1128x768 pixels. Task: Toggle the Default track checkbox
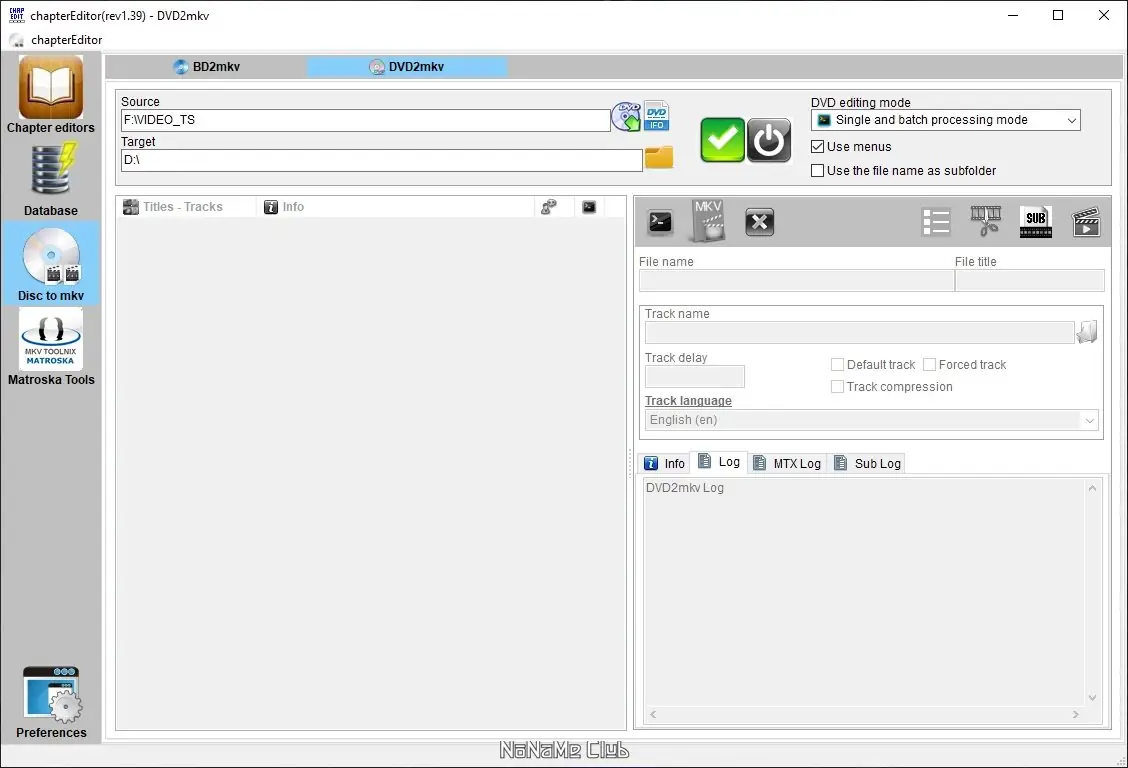[x=837, y=365]
